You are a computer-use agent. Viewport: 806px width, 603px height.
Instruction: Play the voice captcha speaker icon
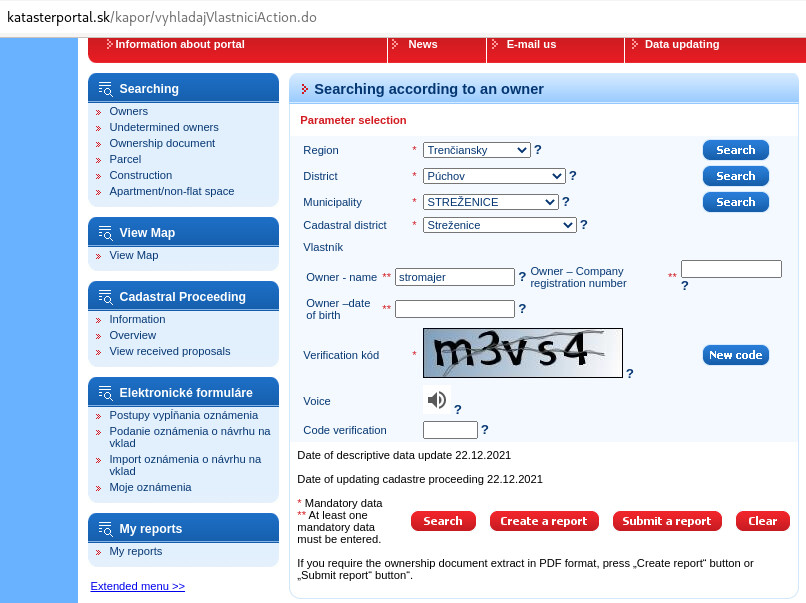(x=437, y=401)
